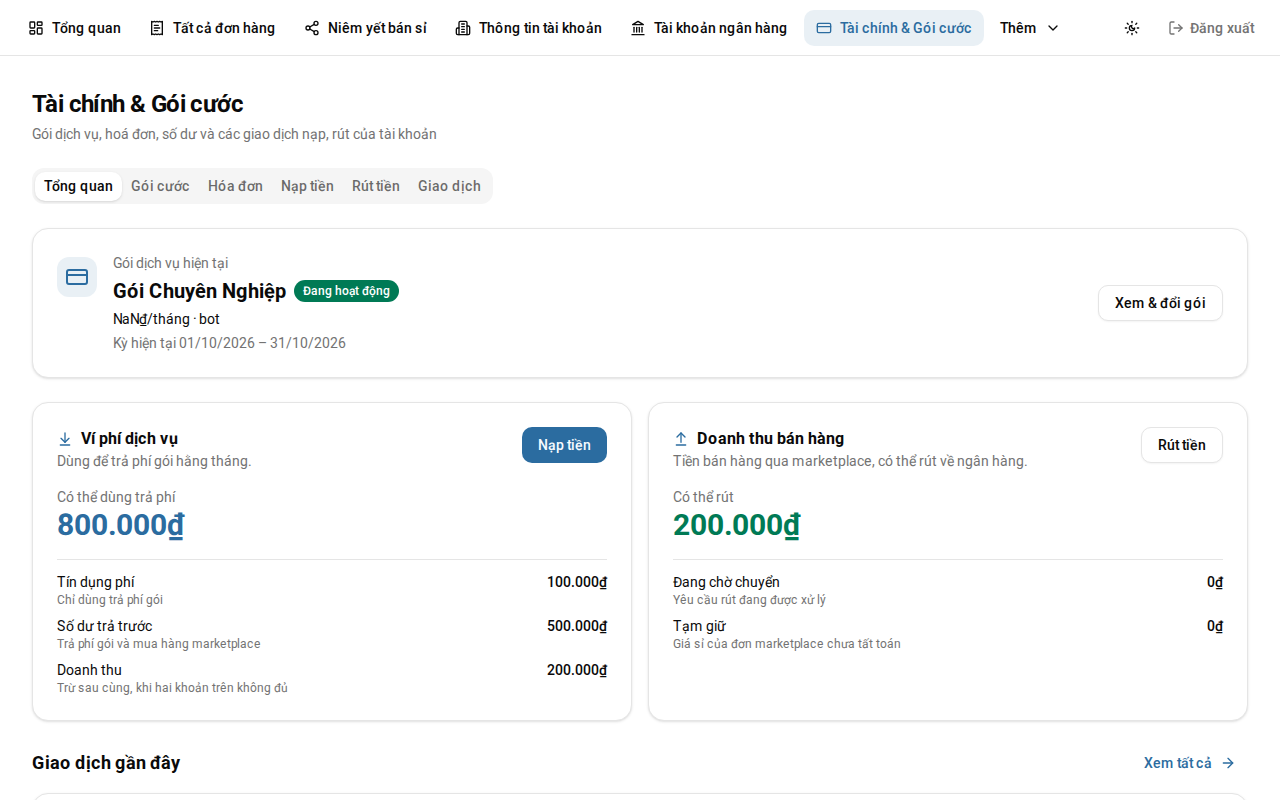This screenshot has height=800, width=1280.
Task: Click the 500.000₫ prepaid balance value
Action: [x=577, y=626]
